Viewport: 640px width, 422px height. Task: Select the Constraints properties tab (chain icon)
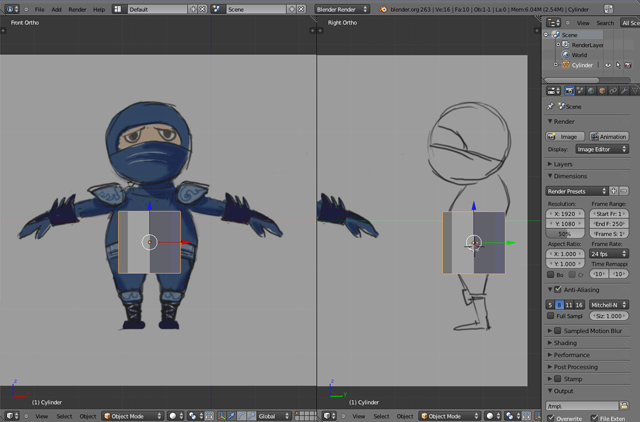(613, 91)
